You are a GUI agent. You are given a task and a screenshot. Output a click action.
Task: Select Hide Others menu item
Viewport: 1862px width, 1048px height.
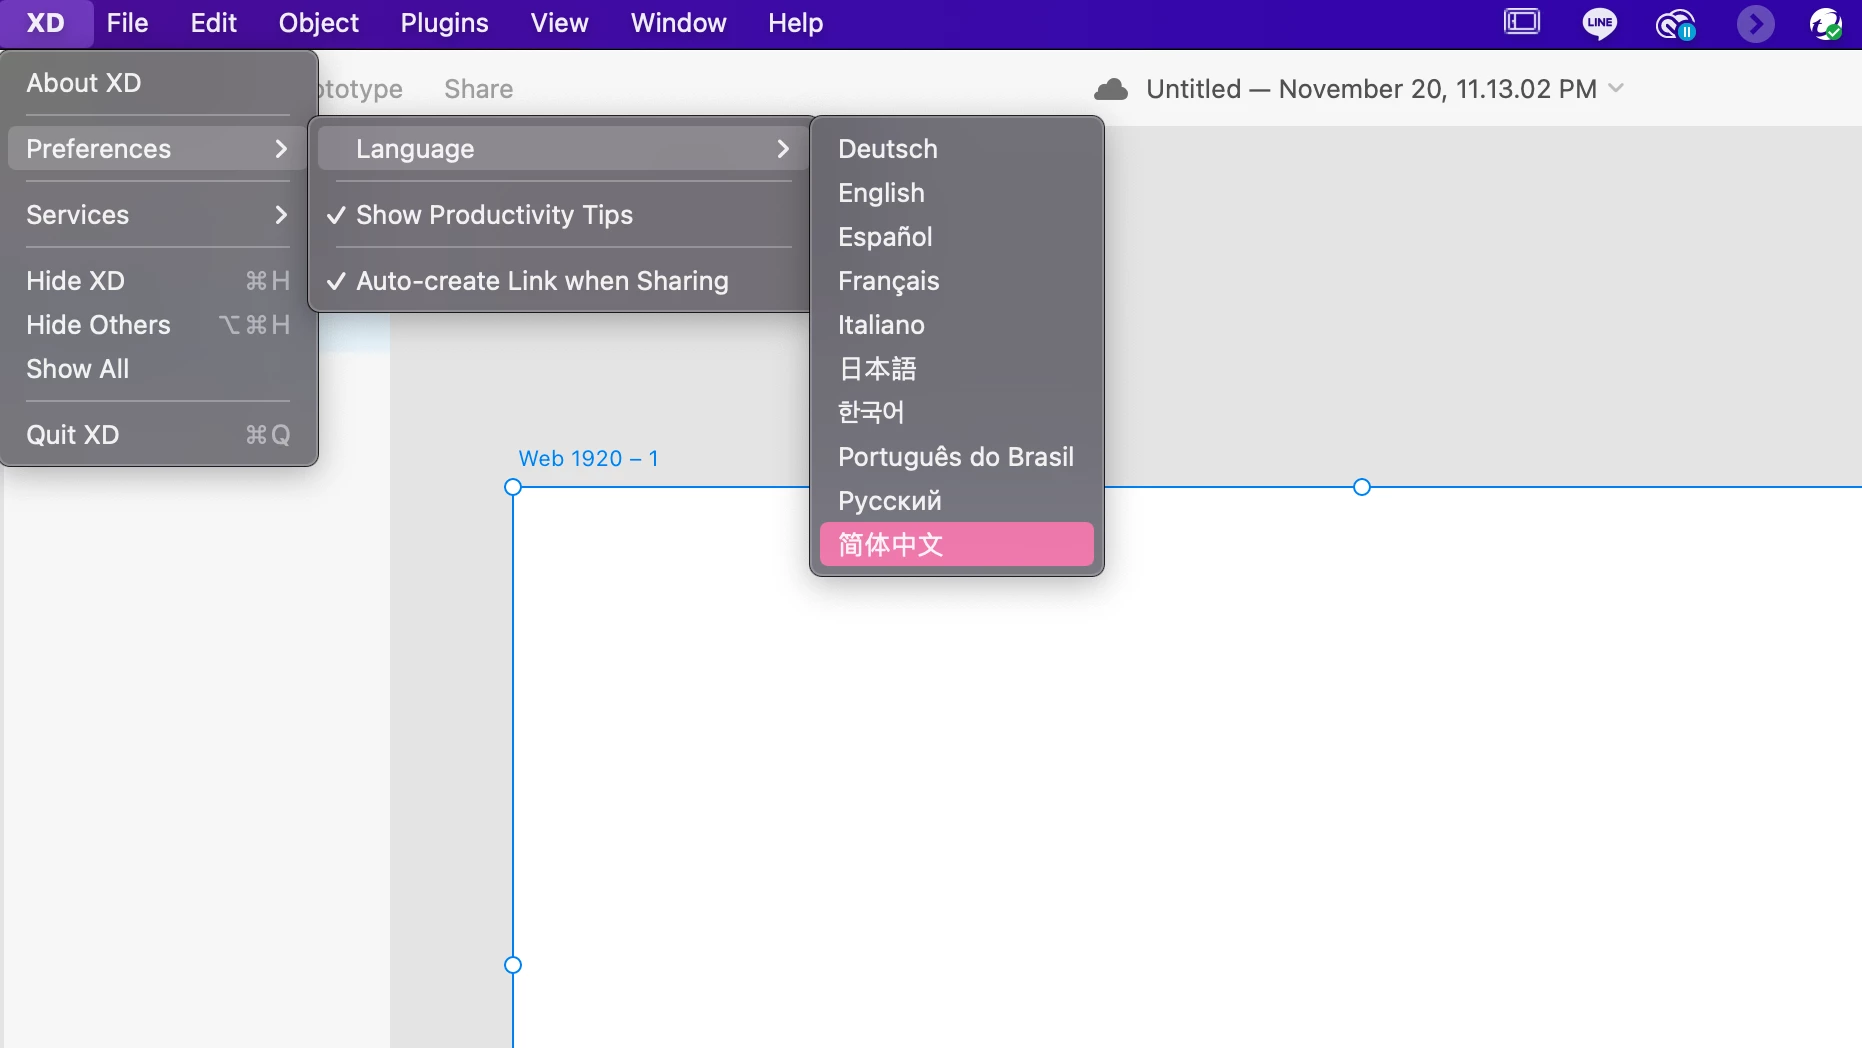tap(159, 325)
